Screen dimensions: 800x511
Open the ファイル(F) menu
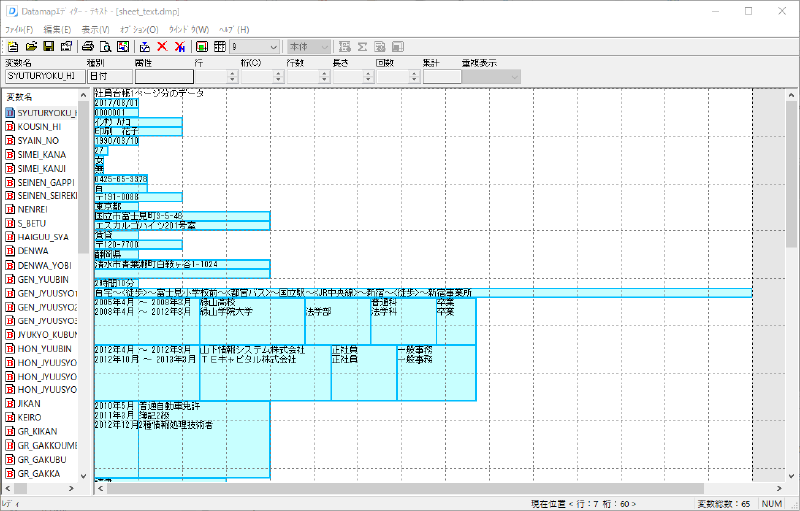[x=19, y=29]
